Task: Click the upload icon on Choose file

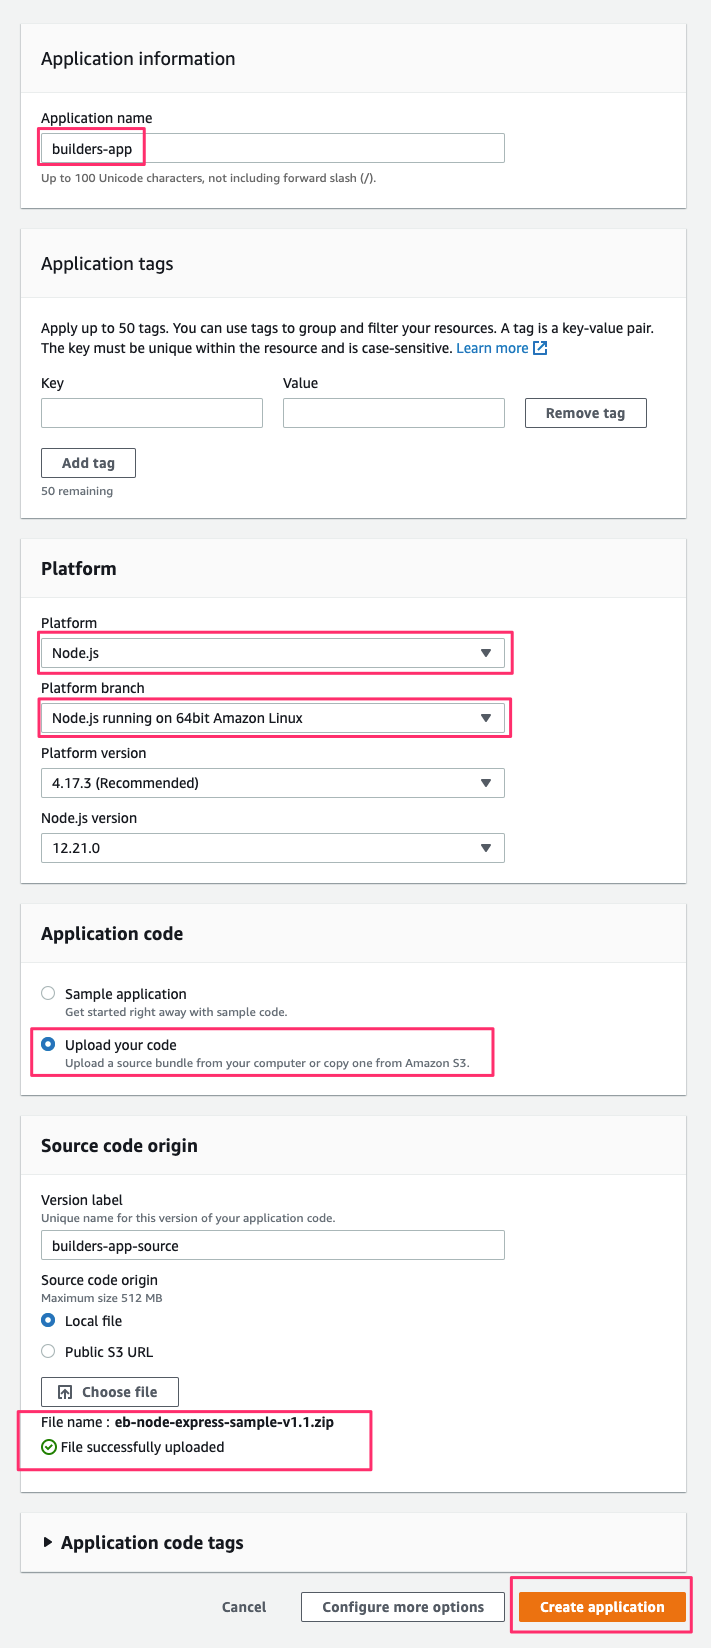Action: click(x=65, y=1392)
